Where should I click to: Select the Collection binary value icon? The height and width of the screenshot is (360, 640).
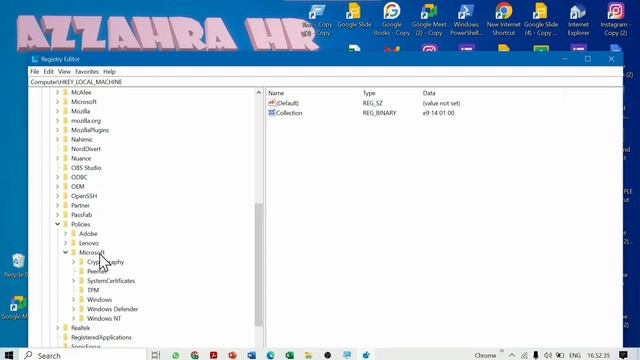click(x=272, y=113)
